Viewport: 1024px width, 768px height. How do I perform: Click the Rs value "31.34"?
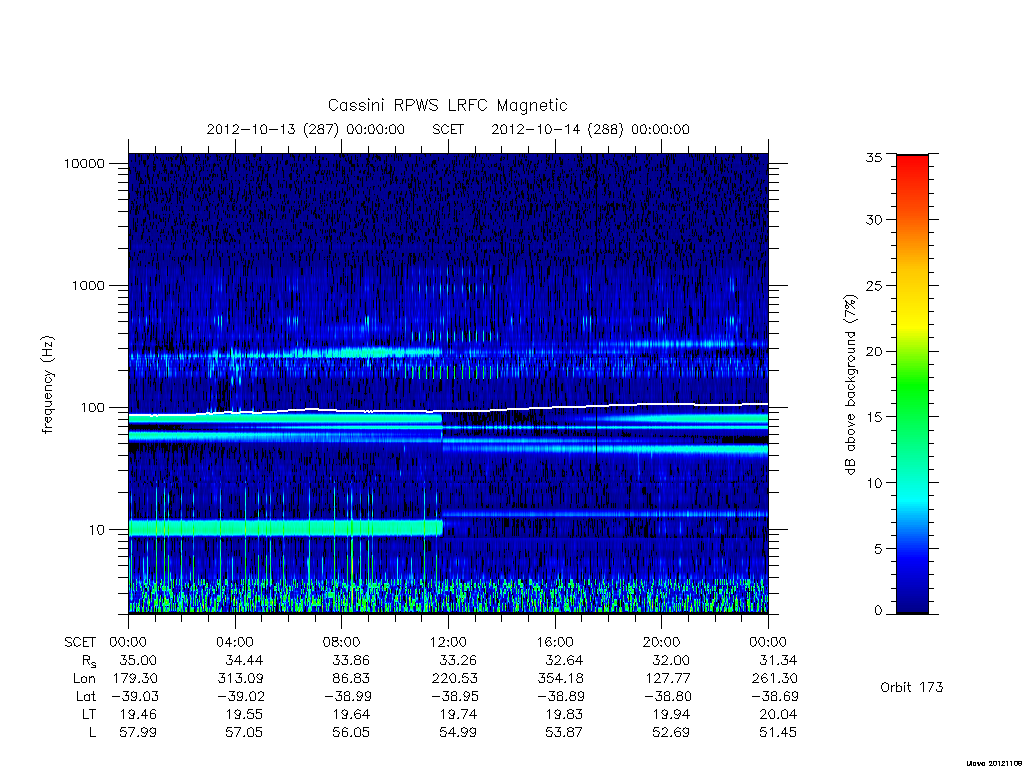(x=778, y=660)
